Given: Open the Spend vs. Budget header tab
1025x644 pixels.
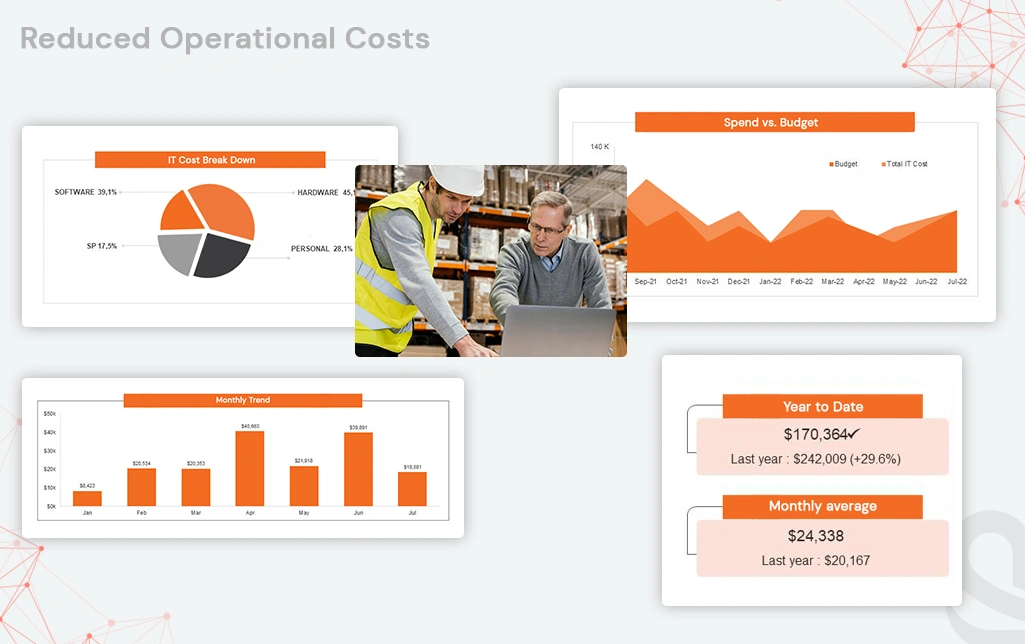Looking at the screenshot, I should pos(774,121).
